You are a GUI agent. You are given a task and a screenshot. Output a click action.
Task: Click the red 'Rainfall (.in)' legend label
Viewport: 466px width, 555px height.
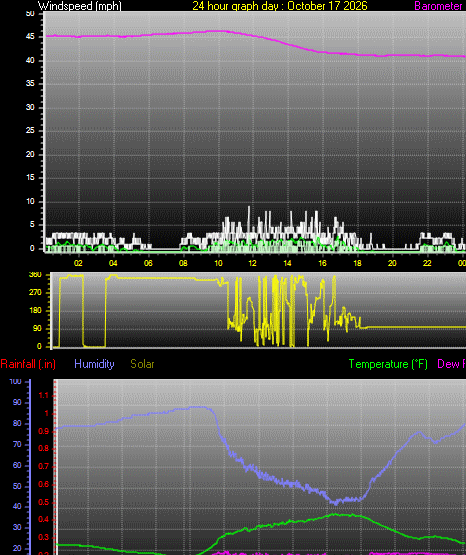click(x=28, y=364)
